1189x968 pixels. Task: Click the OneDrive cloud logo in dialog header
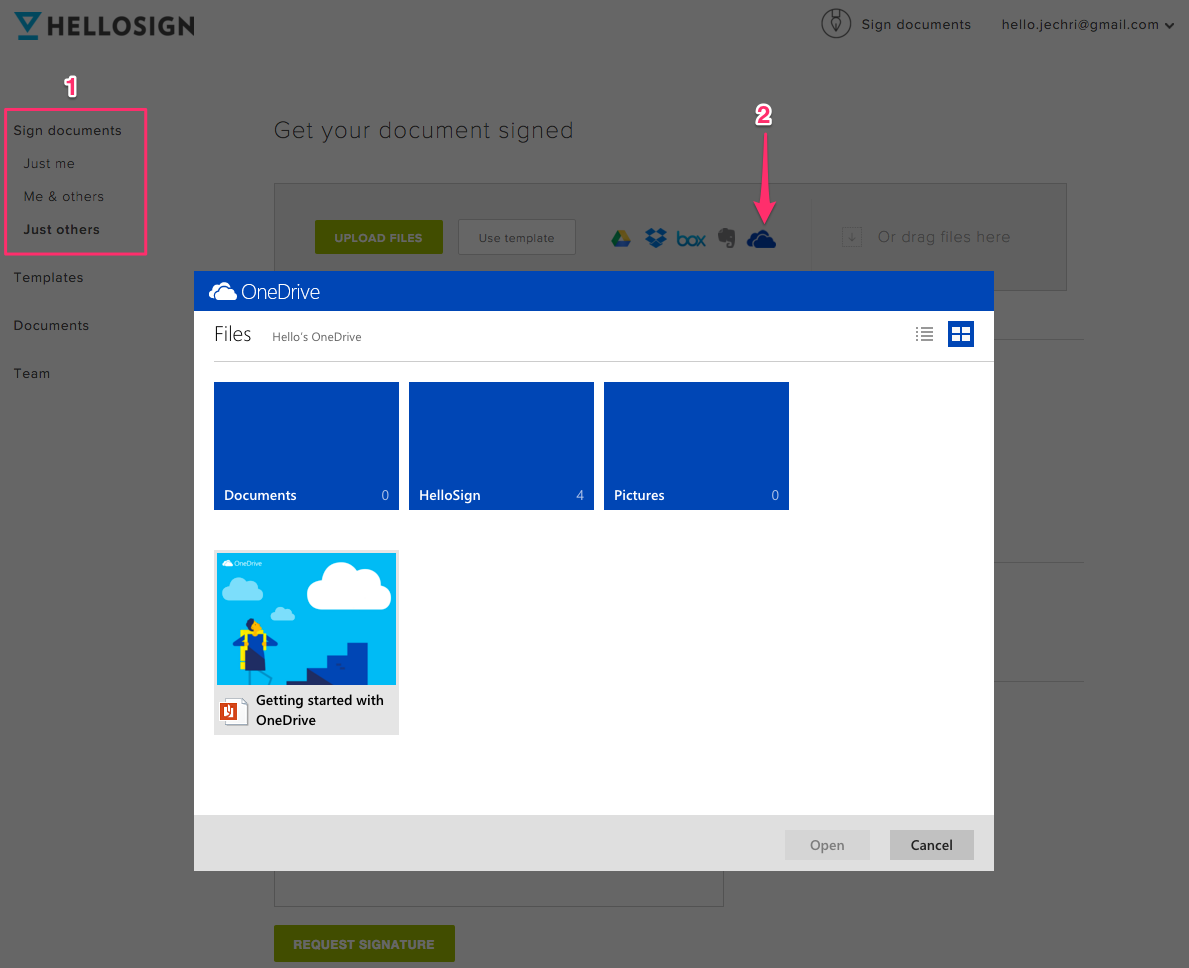(223, 291)
